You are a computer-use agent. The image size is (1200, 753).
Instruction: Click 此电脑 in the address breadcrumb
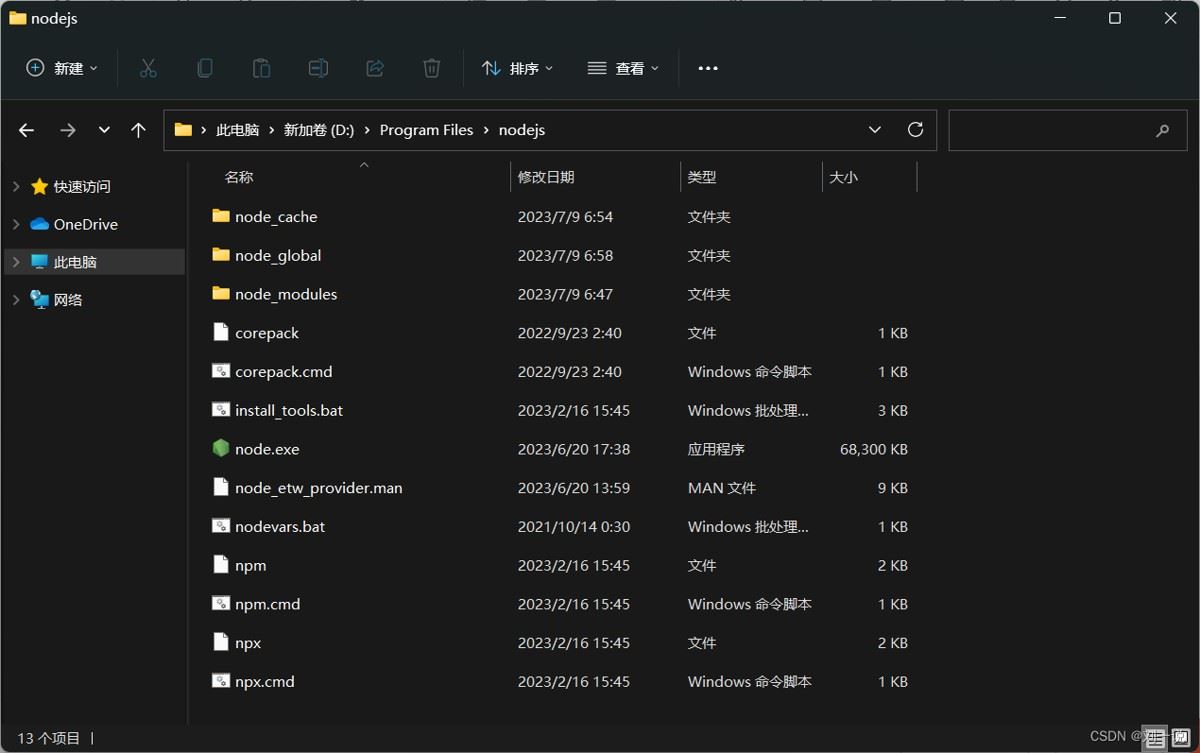[x=238, y=130]
